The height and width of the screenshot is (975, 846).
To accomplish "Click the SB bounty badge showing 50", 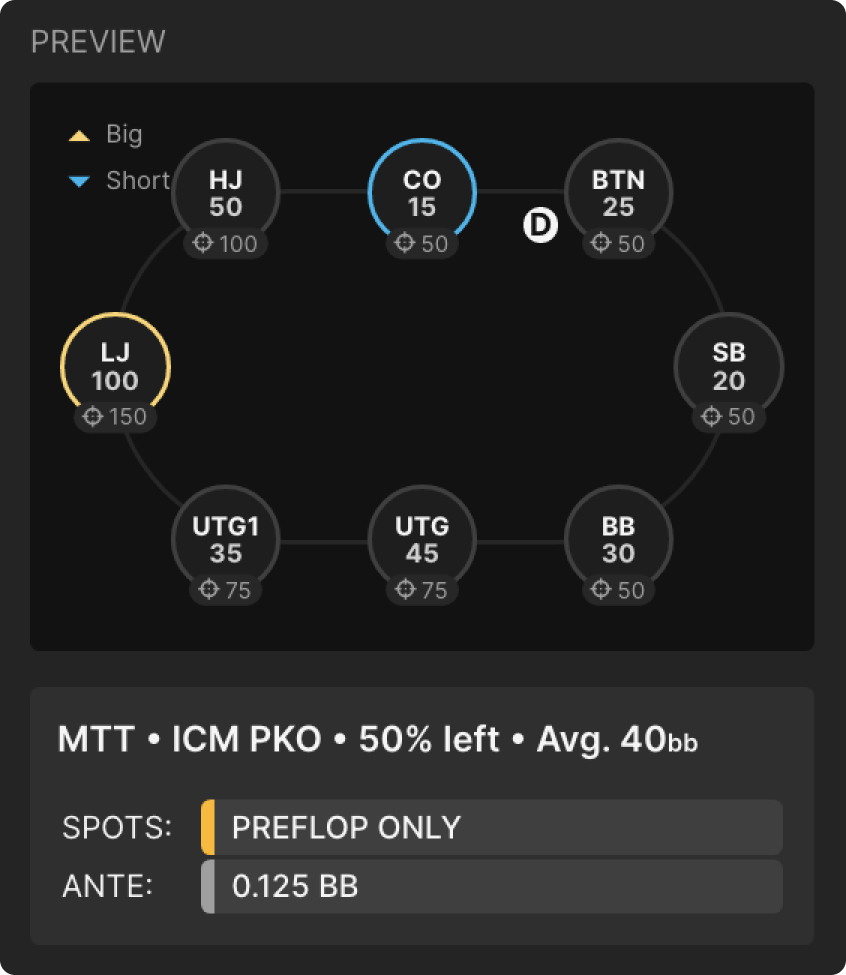I will point(728,417).
